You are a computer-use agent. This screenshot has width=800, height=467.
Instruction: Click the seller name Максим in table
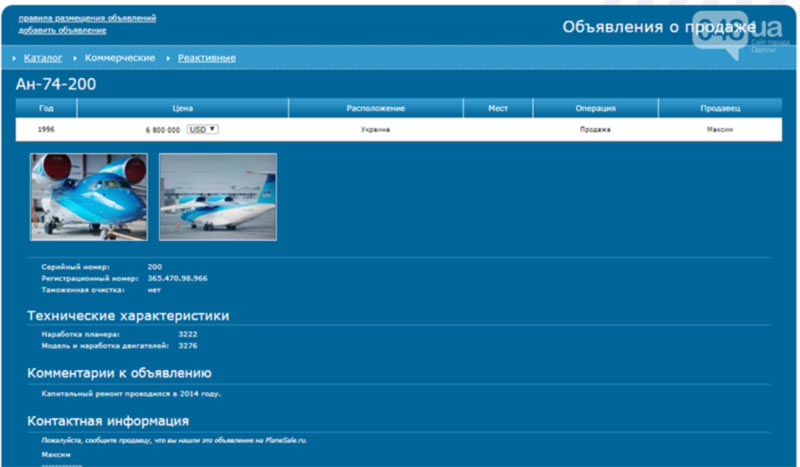720,130
